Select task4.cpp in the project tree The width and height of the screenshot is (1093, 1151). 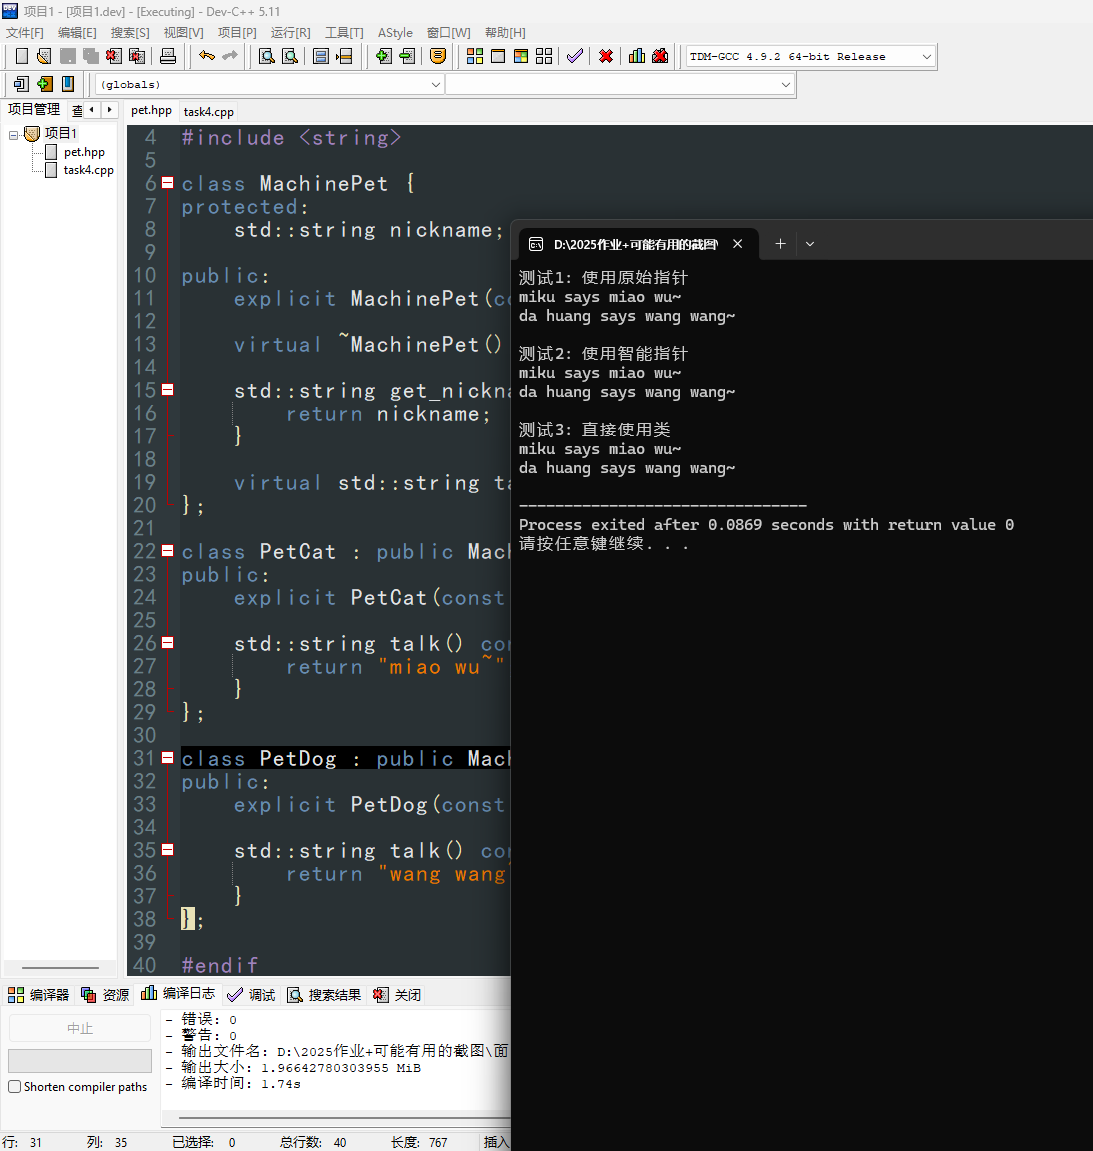pos(88,170)
